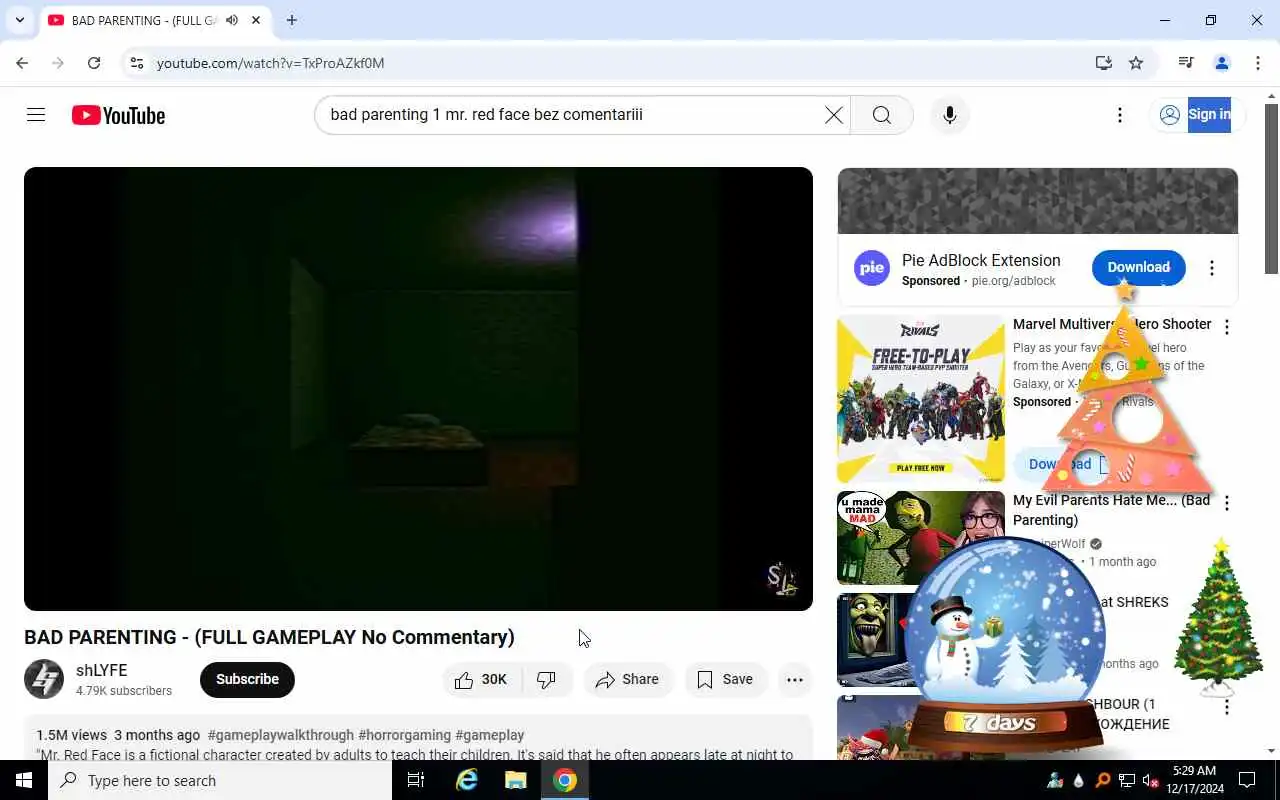Open the taskbar clock and date
Image resolution: width=1280 pixels, height=800 pixels.
[x=1194, y=780]
